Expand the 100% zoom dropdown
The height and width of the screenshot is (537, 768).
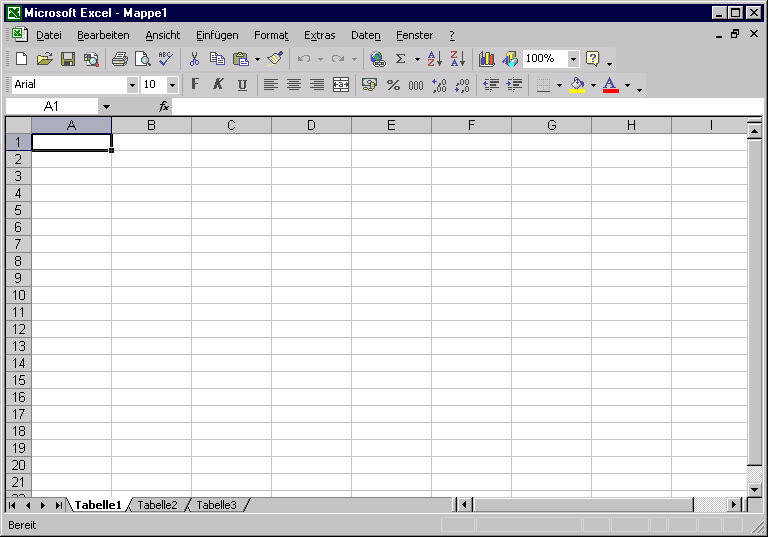tap(573, 59)
